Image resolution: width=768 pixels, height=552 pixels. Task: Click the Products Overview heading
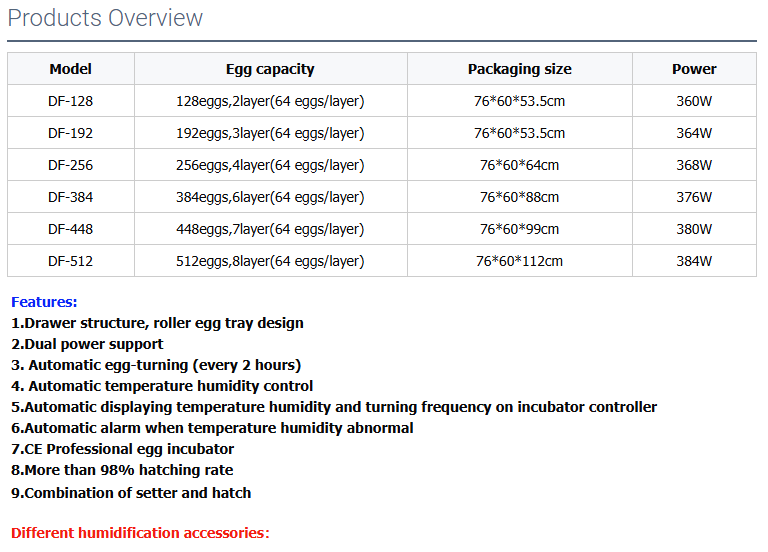pos(105,18)
